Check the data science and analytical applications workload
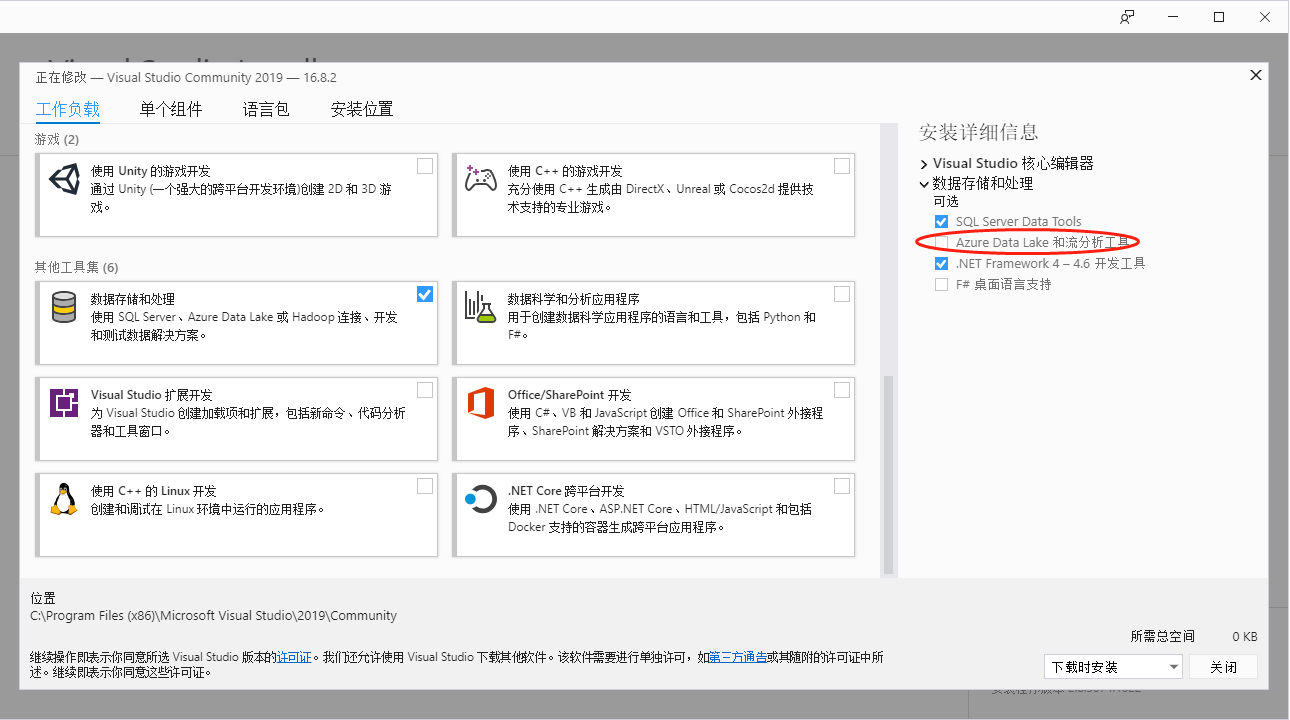1290x720 pixels. pos(842,294)
